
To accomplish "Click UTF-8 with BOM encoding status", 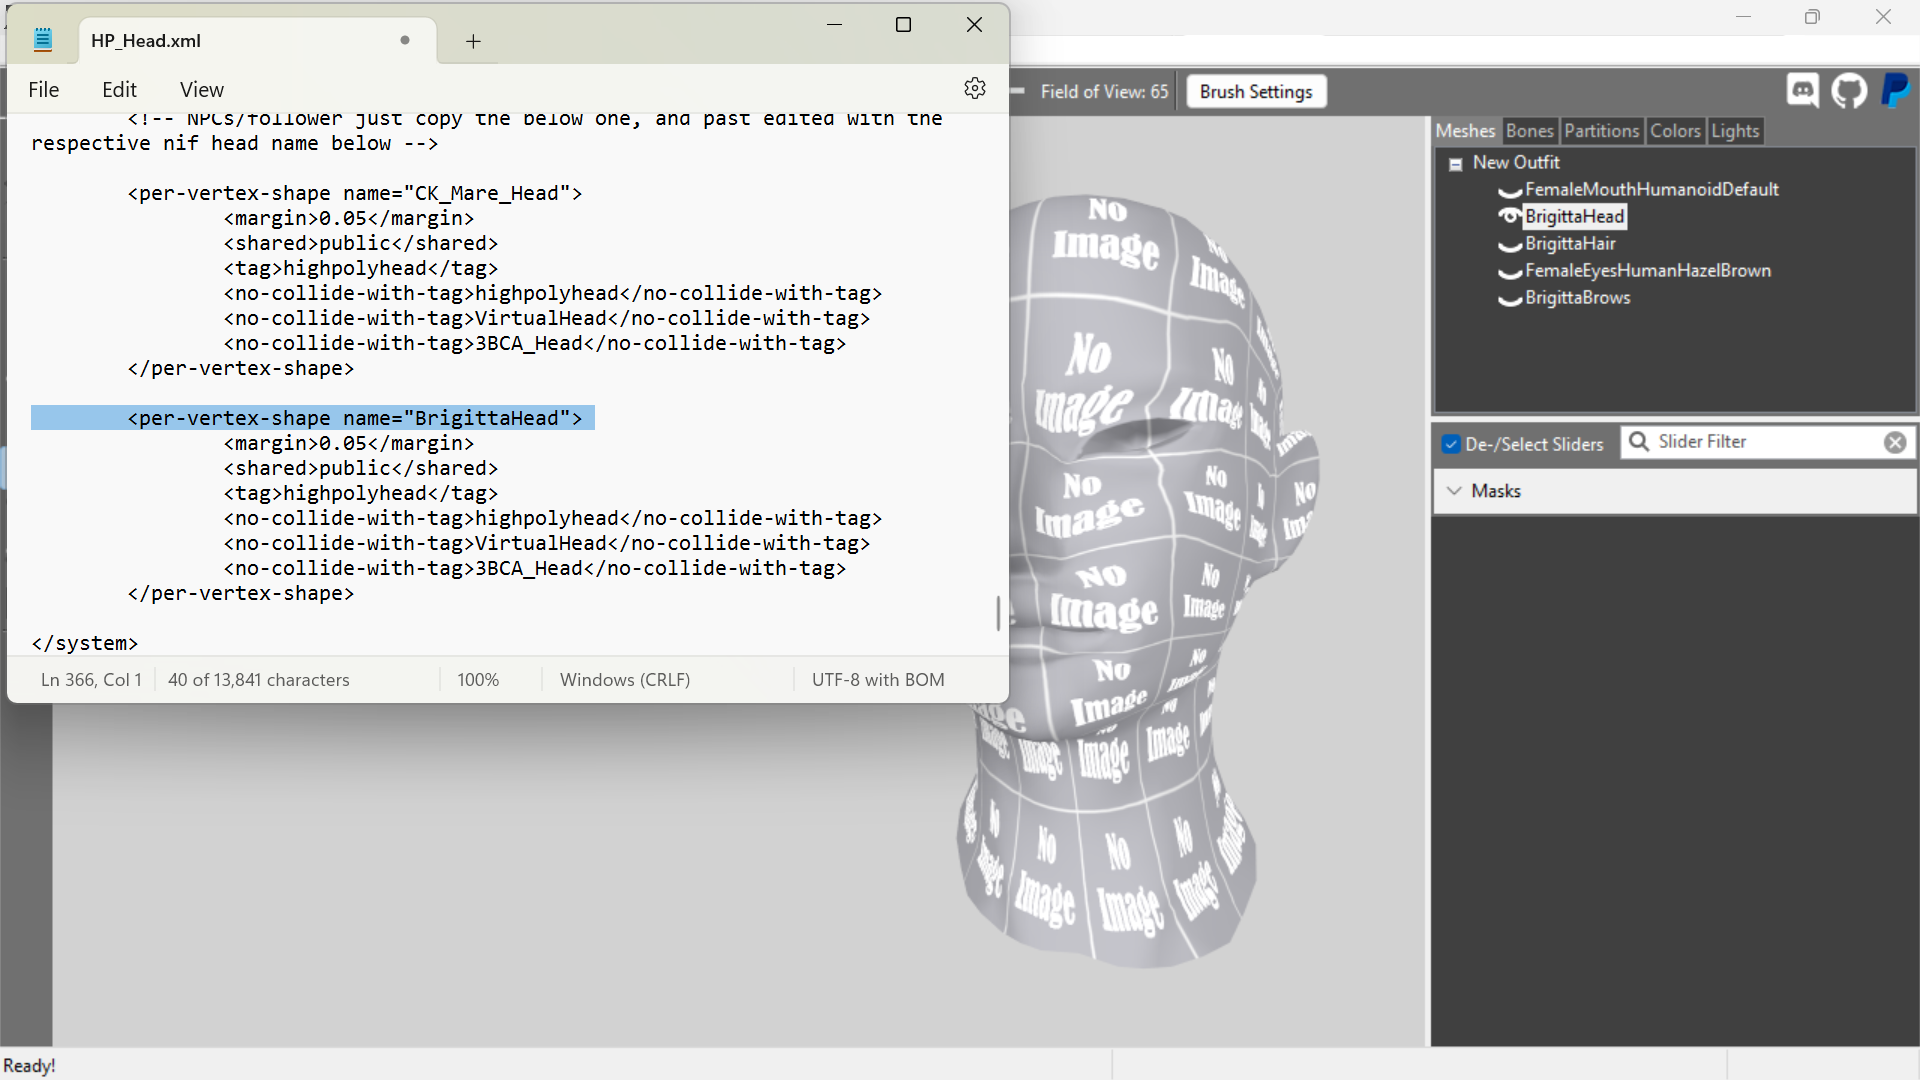I will pyautogui.click(x=878, y=680).
